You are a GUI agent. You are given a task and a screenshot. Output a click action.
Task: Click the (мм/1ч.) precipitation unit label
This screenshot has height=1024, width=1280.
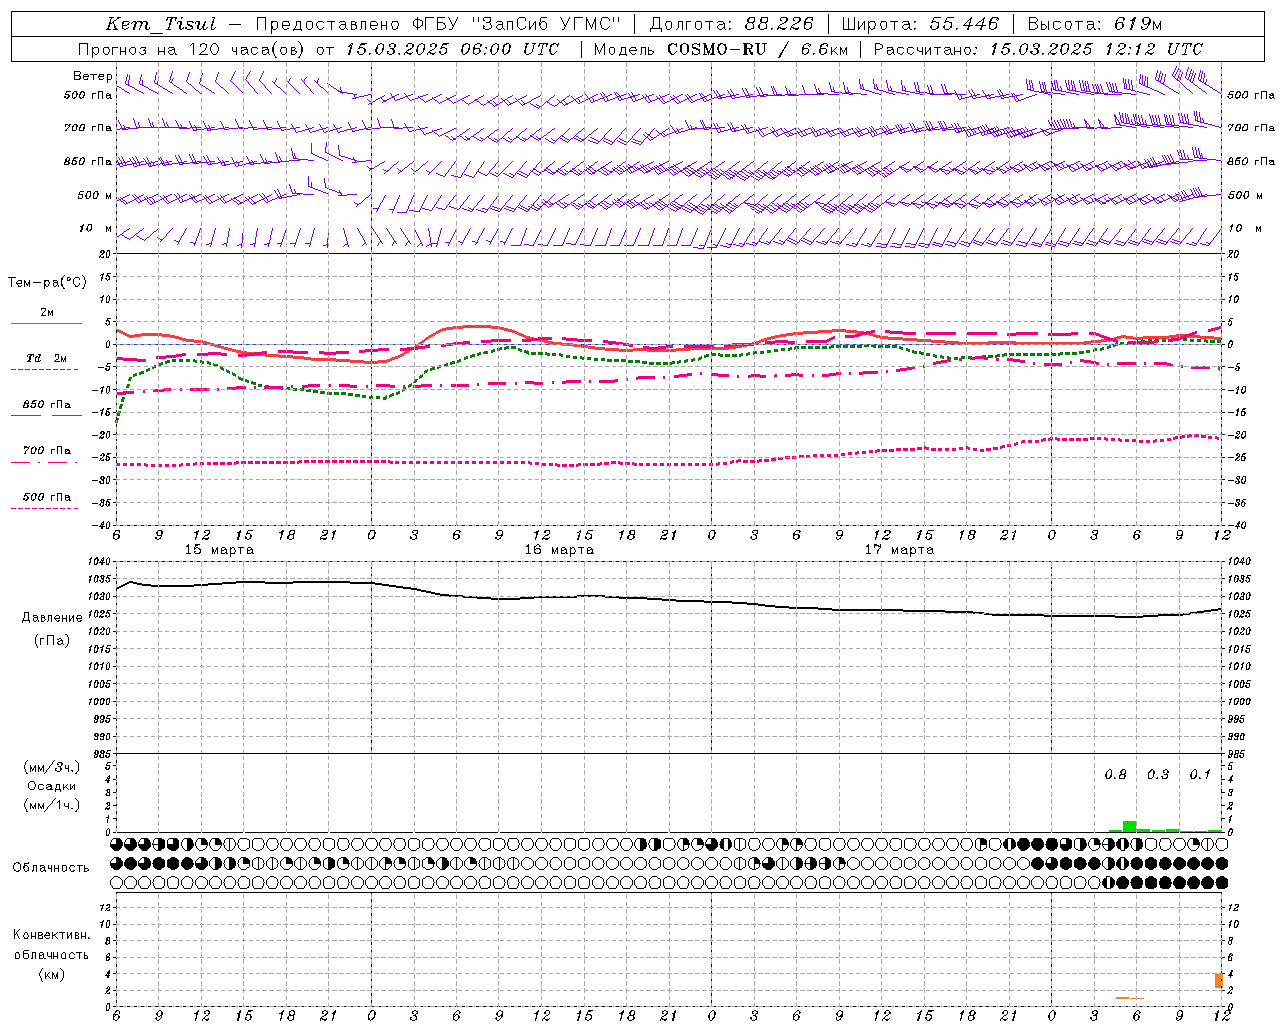coord(52,805)
